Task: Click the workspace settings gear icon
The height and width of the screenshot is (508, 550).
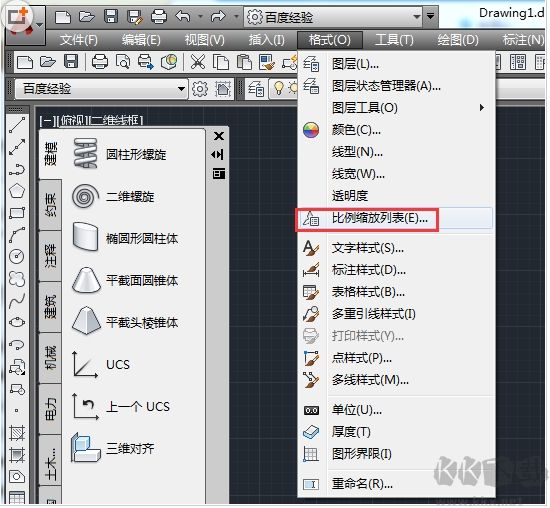Action: pos(200,89)
